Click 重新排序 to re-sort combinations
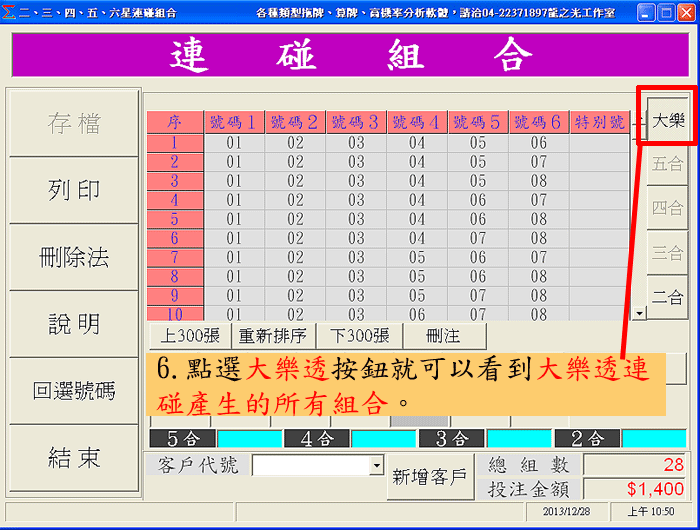The width and height of the screenshot is (700, 530). [273, 336]
